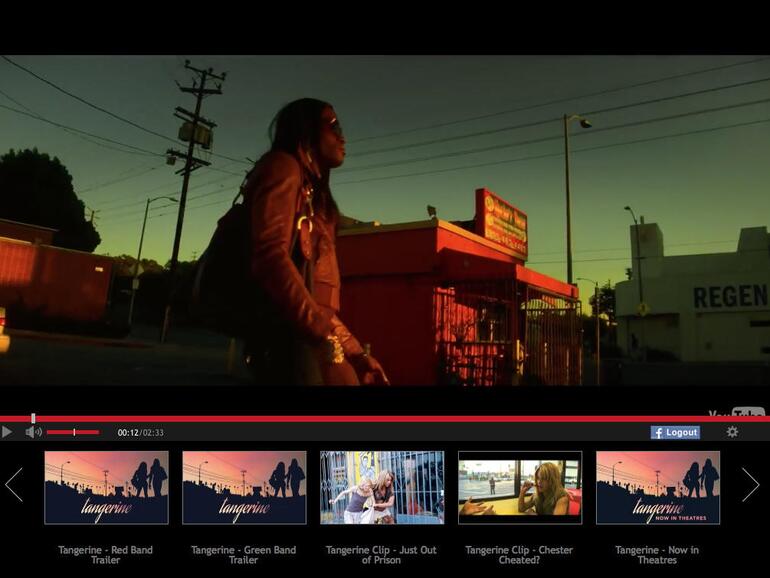
Task: Click the previous carousel arrow
Action: click(x=14, y=484)
